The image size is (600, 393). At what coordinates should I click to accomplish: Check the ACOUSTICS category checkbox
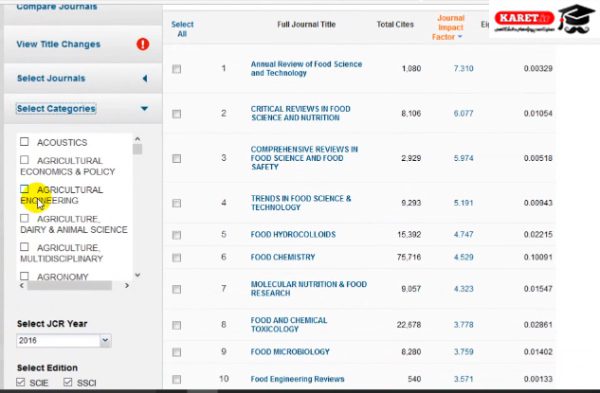[x=24, y=142]
